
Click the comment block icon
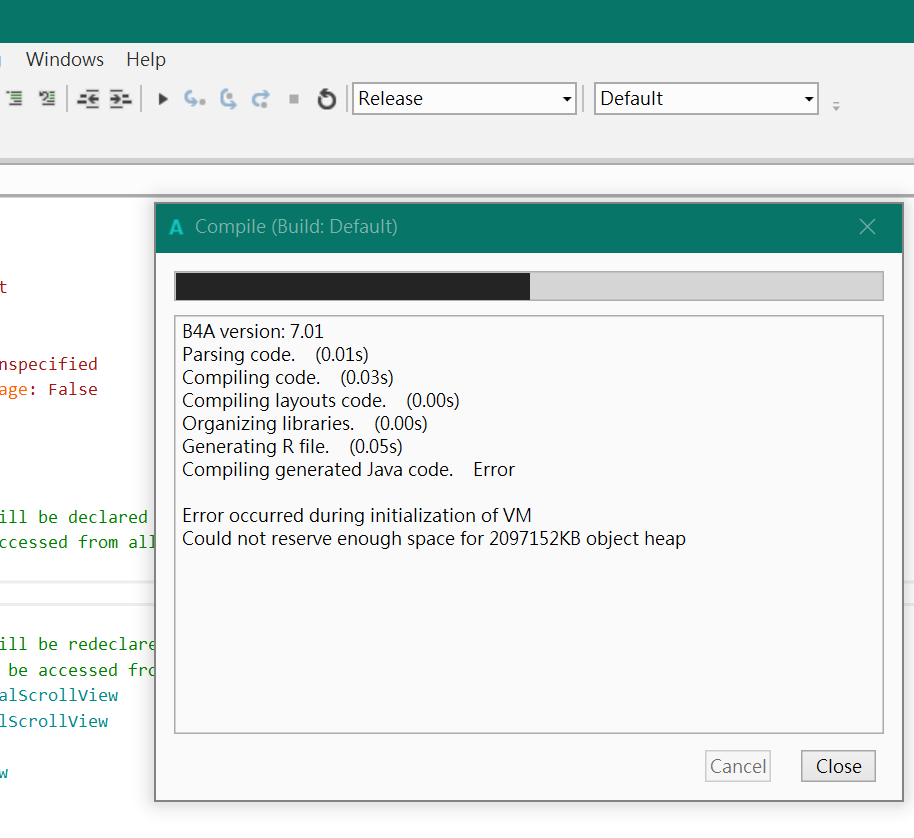(15, 98)
